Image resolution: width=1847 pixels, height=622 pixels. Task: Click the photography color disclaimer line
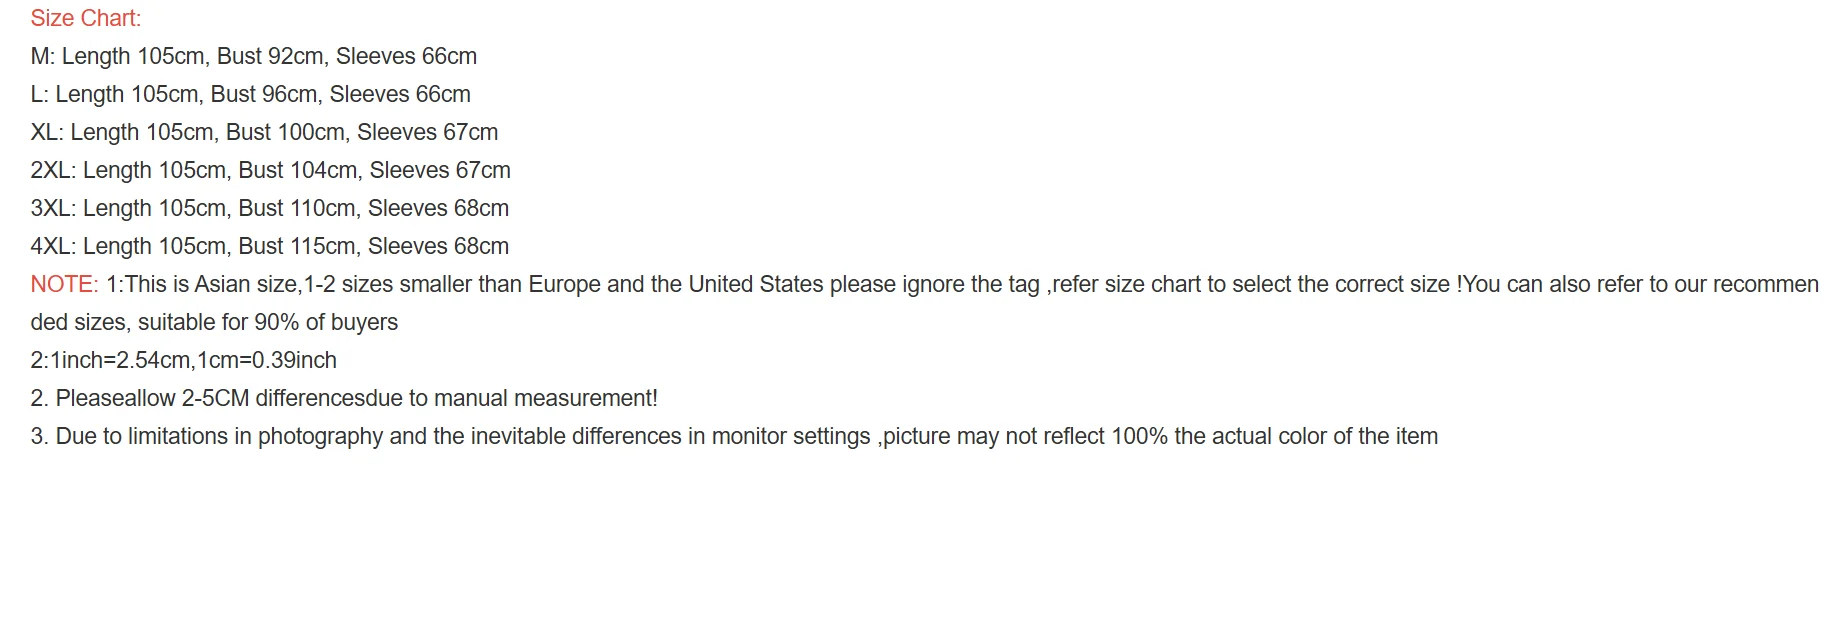click(x=734, y=436)
